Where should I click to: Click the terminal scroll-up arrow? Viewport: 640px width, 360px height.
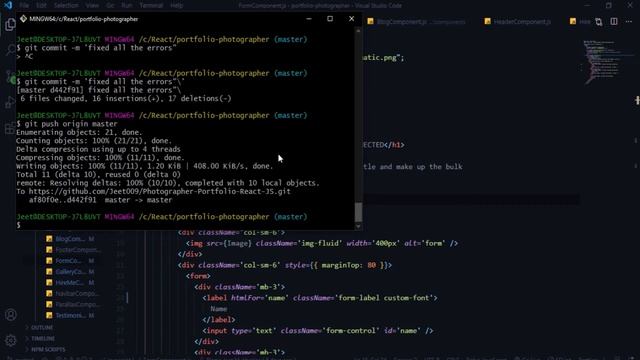coord(358,31)
